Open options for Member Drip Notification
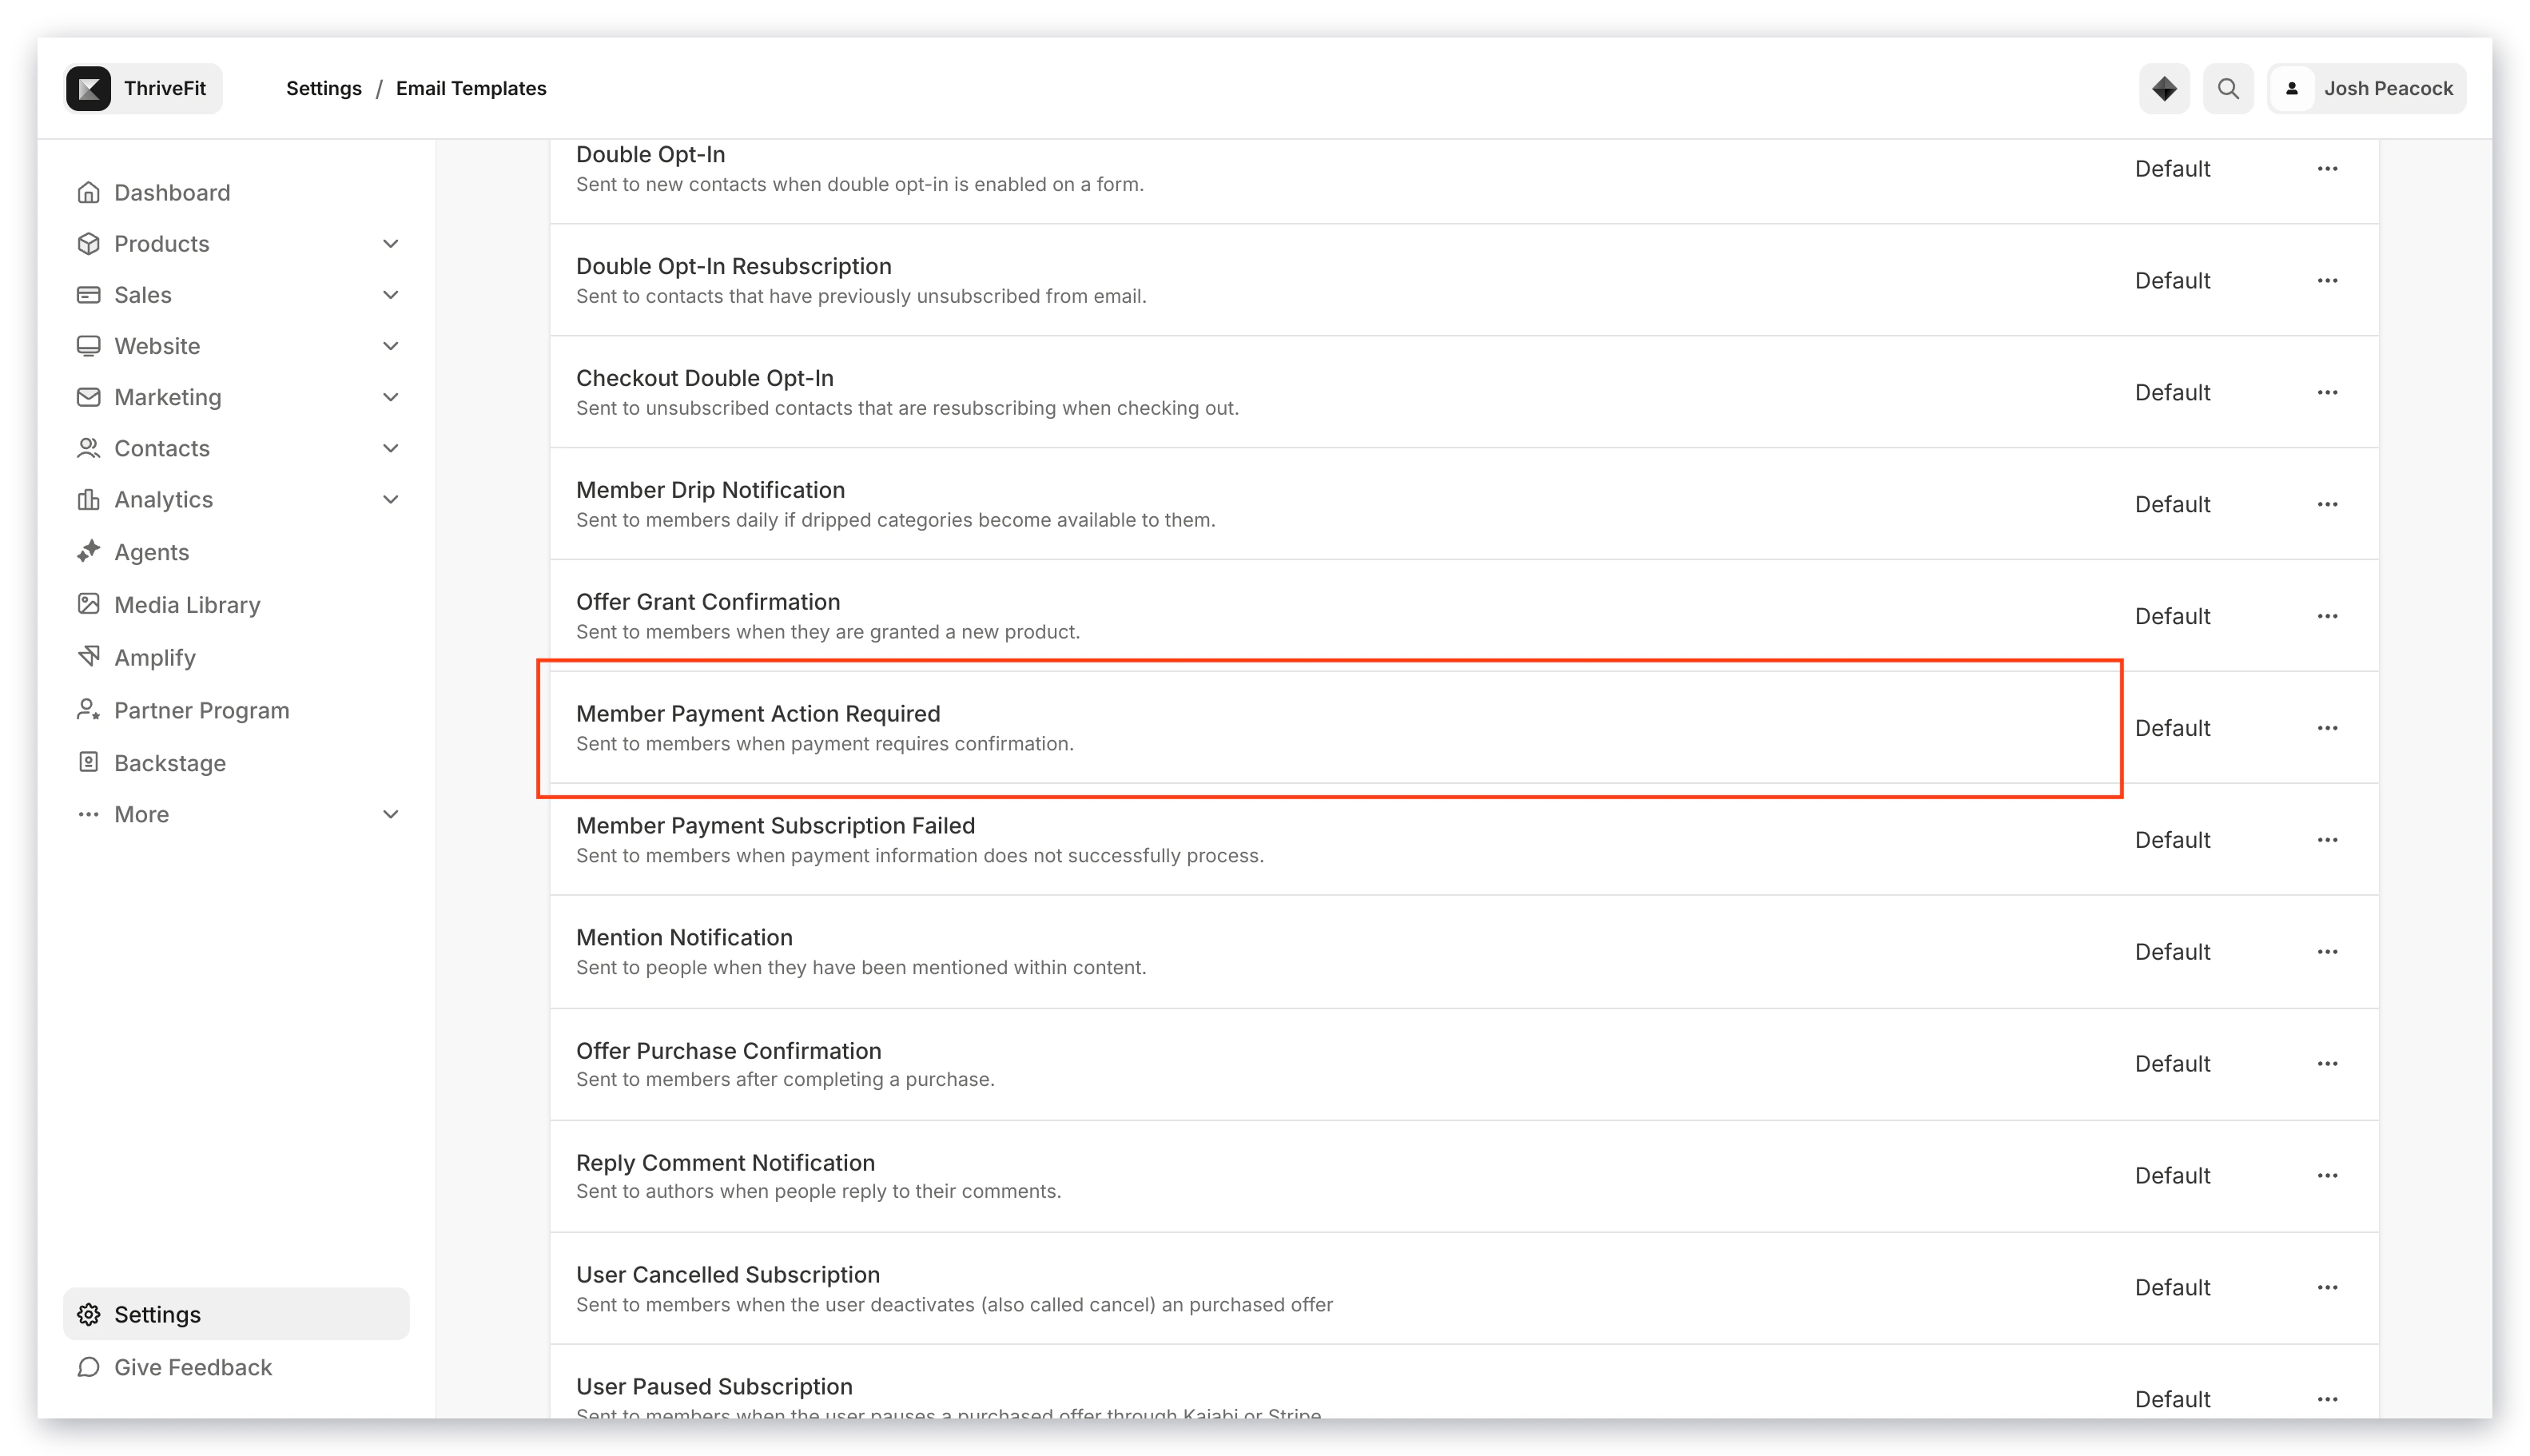 (x=2326, y=504)
